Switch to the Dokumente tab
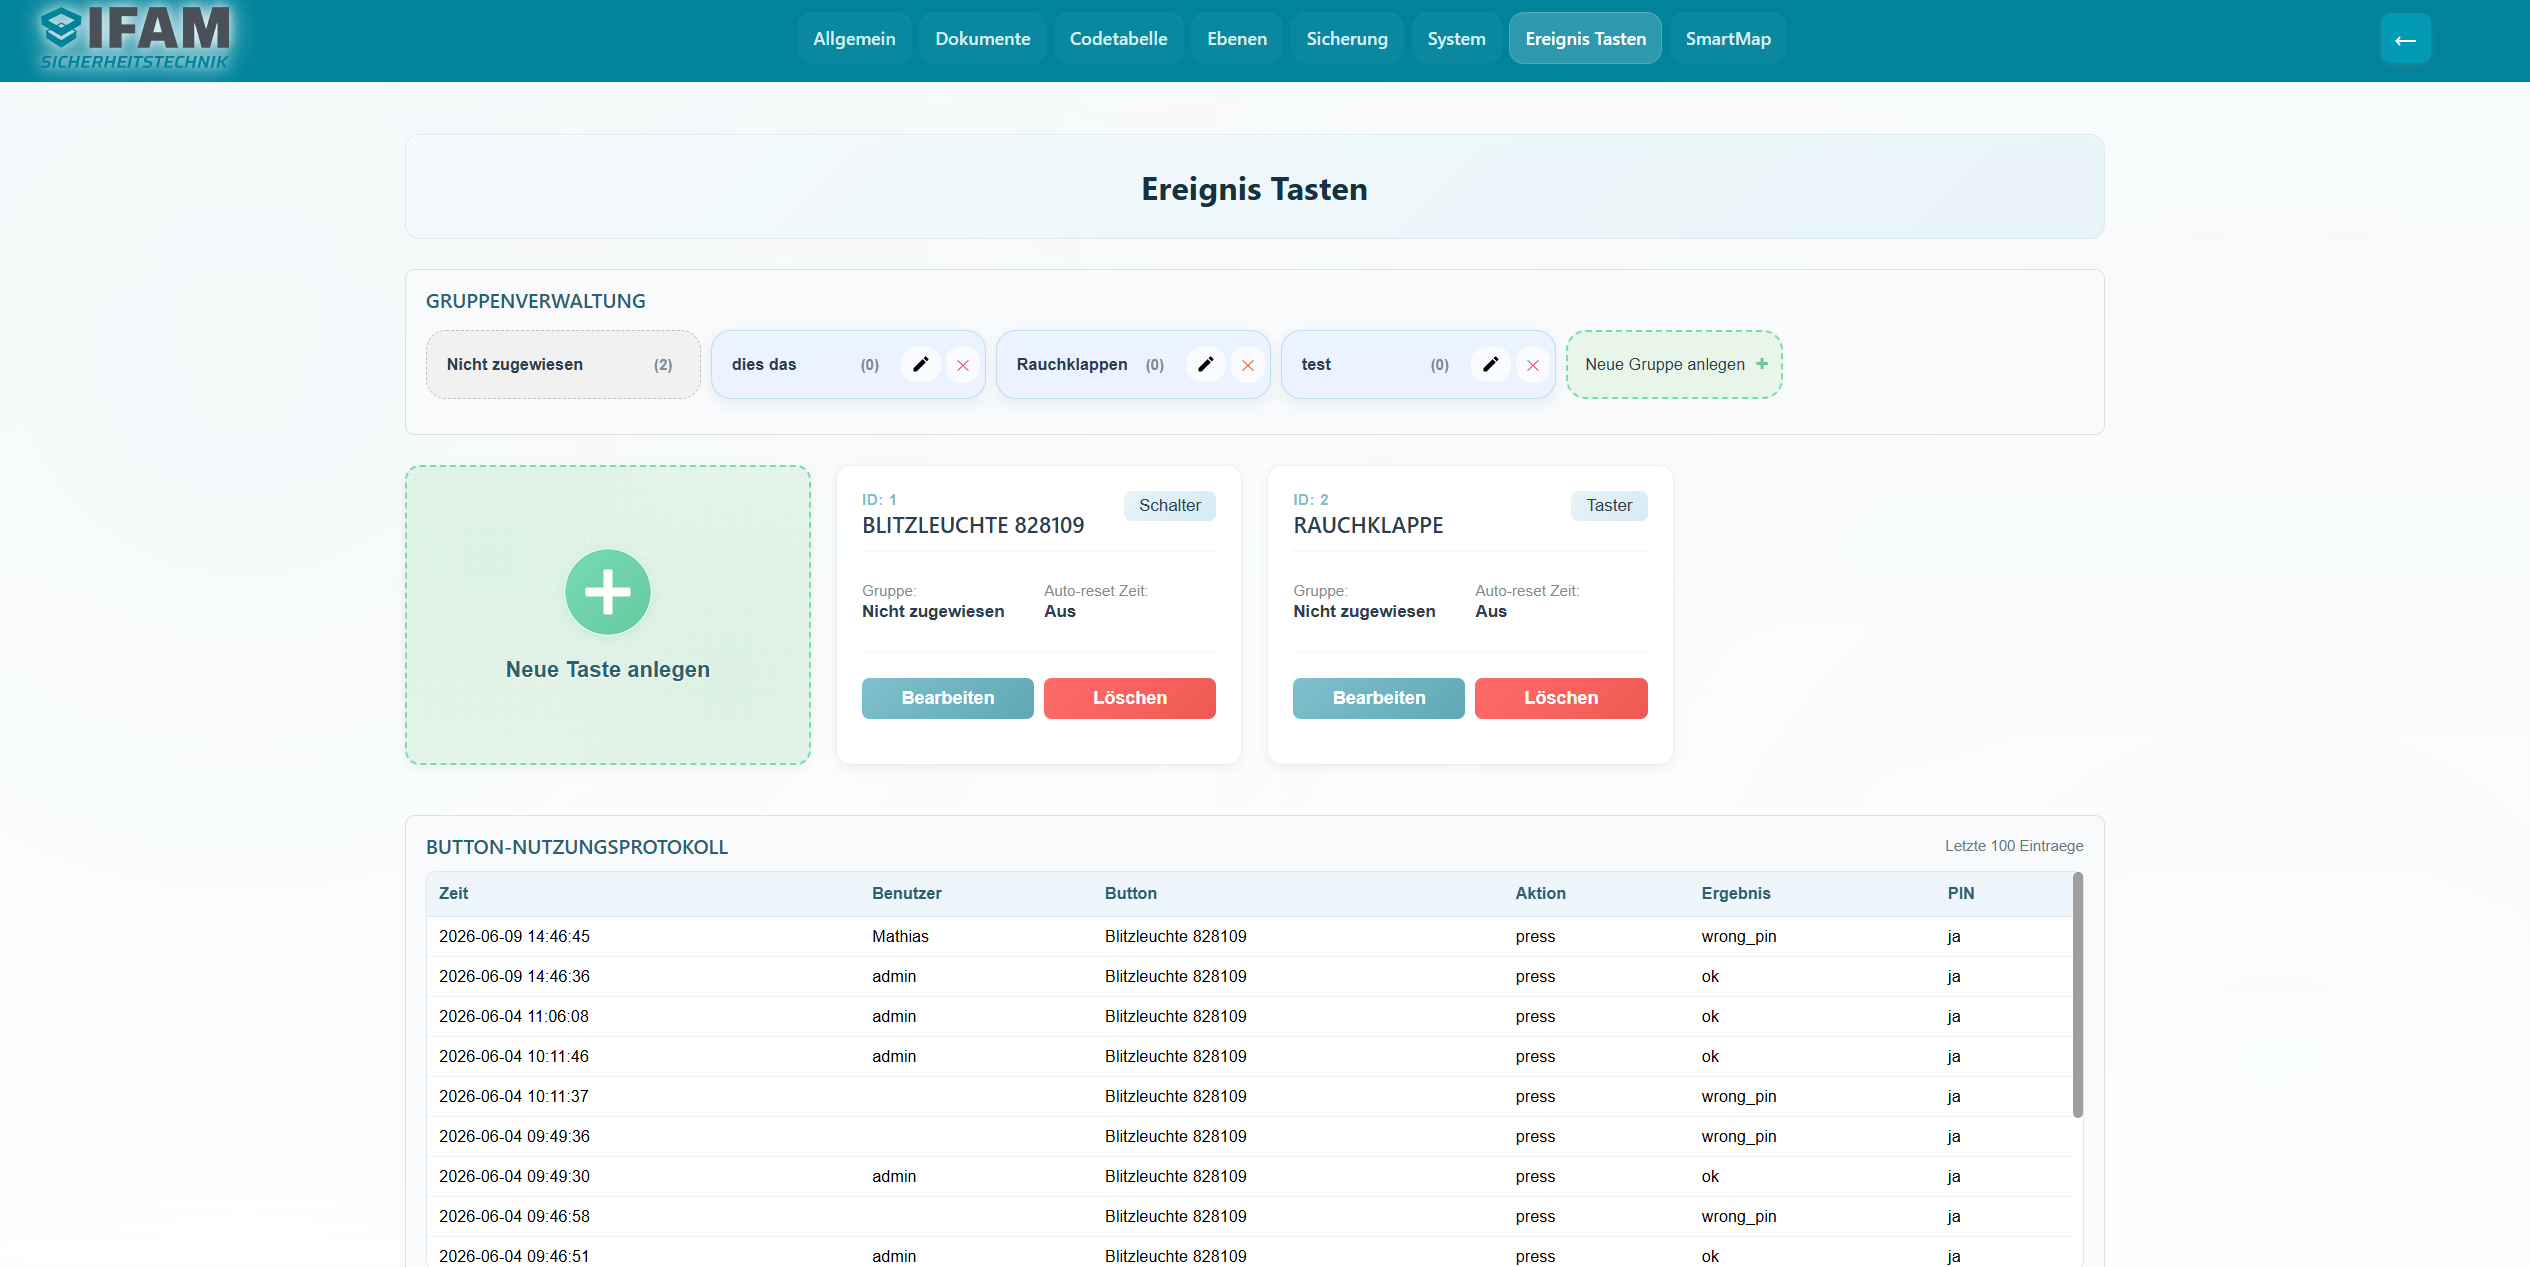 tap(983, 39)
